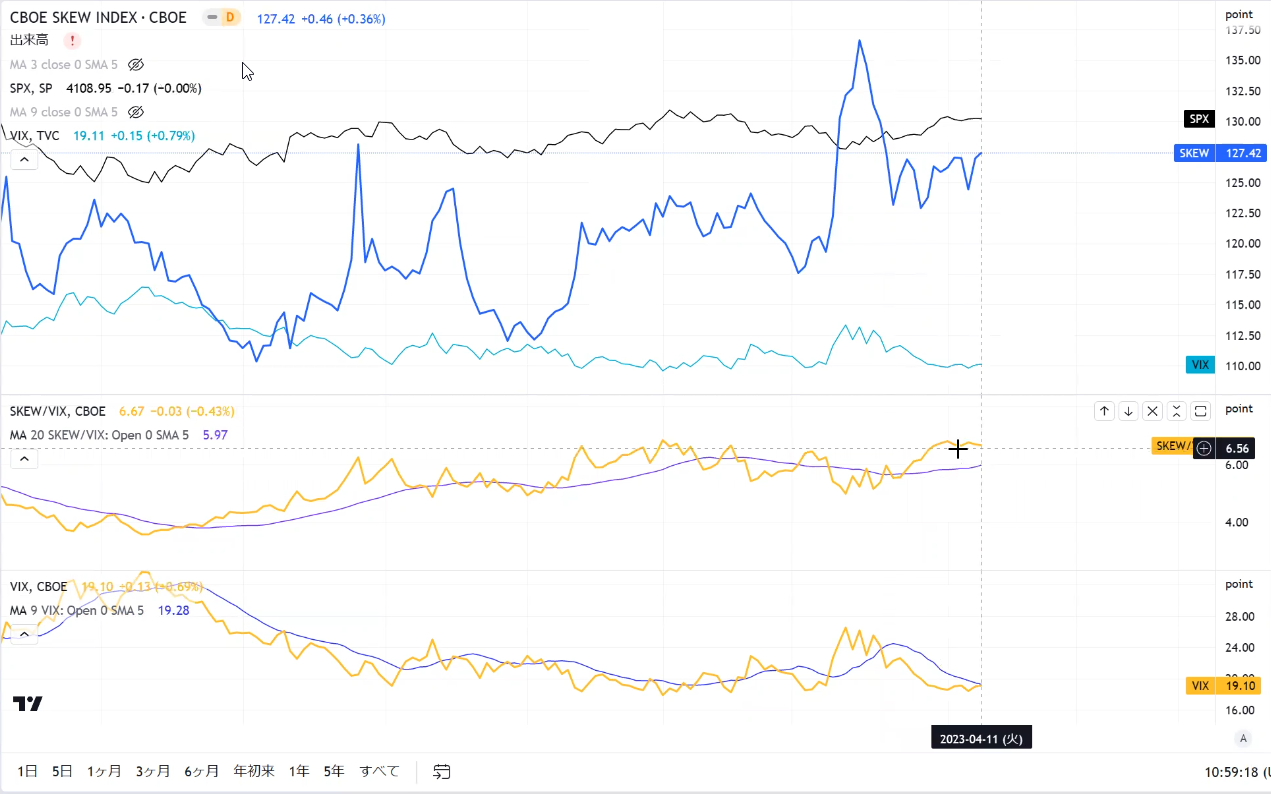Click the red volume warning icon
The image size is (1271, 794).
pos(72,40)
